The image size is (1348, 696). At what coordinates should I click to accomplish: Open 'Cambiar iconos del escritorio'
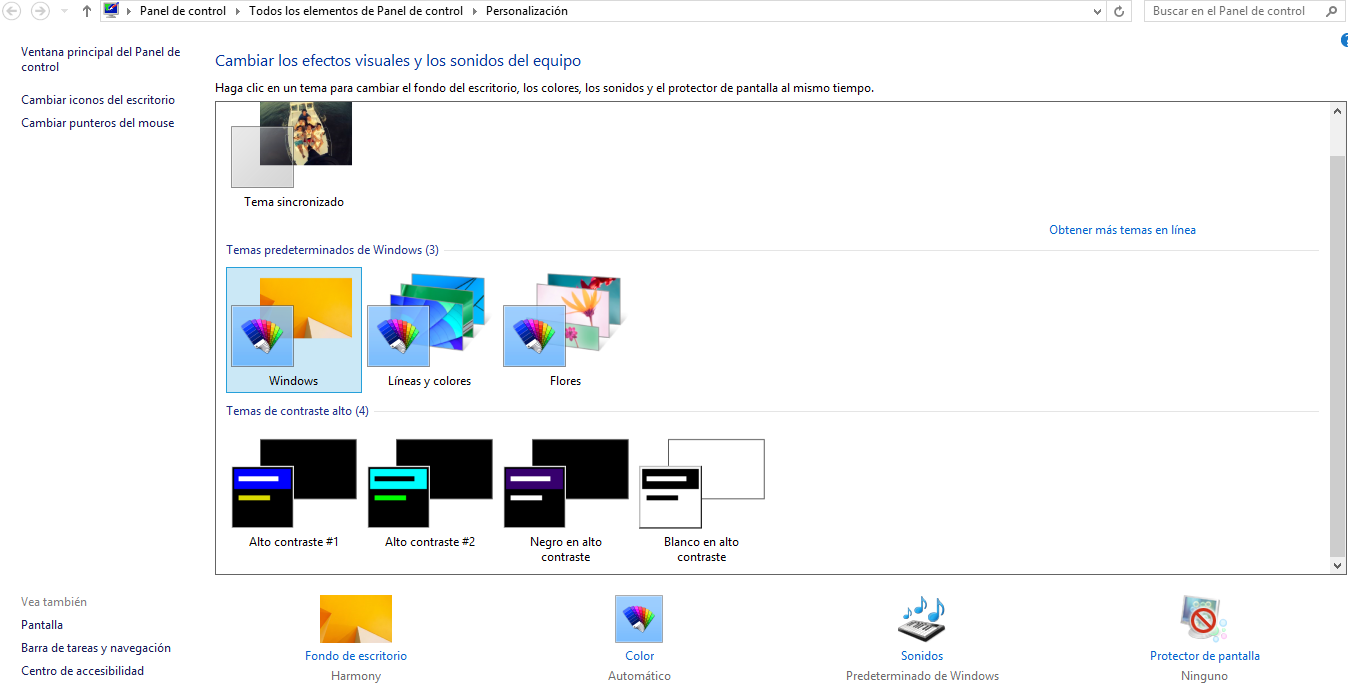tap(98, 100)
